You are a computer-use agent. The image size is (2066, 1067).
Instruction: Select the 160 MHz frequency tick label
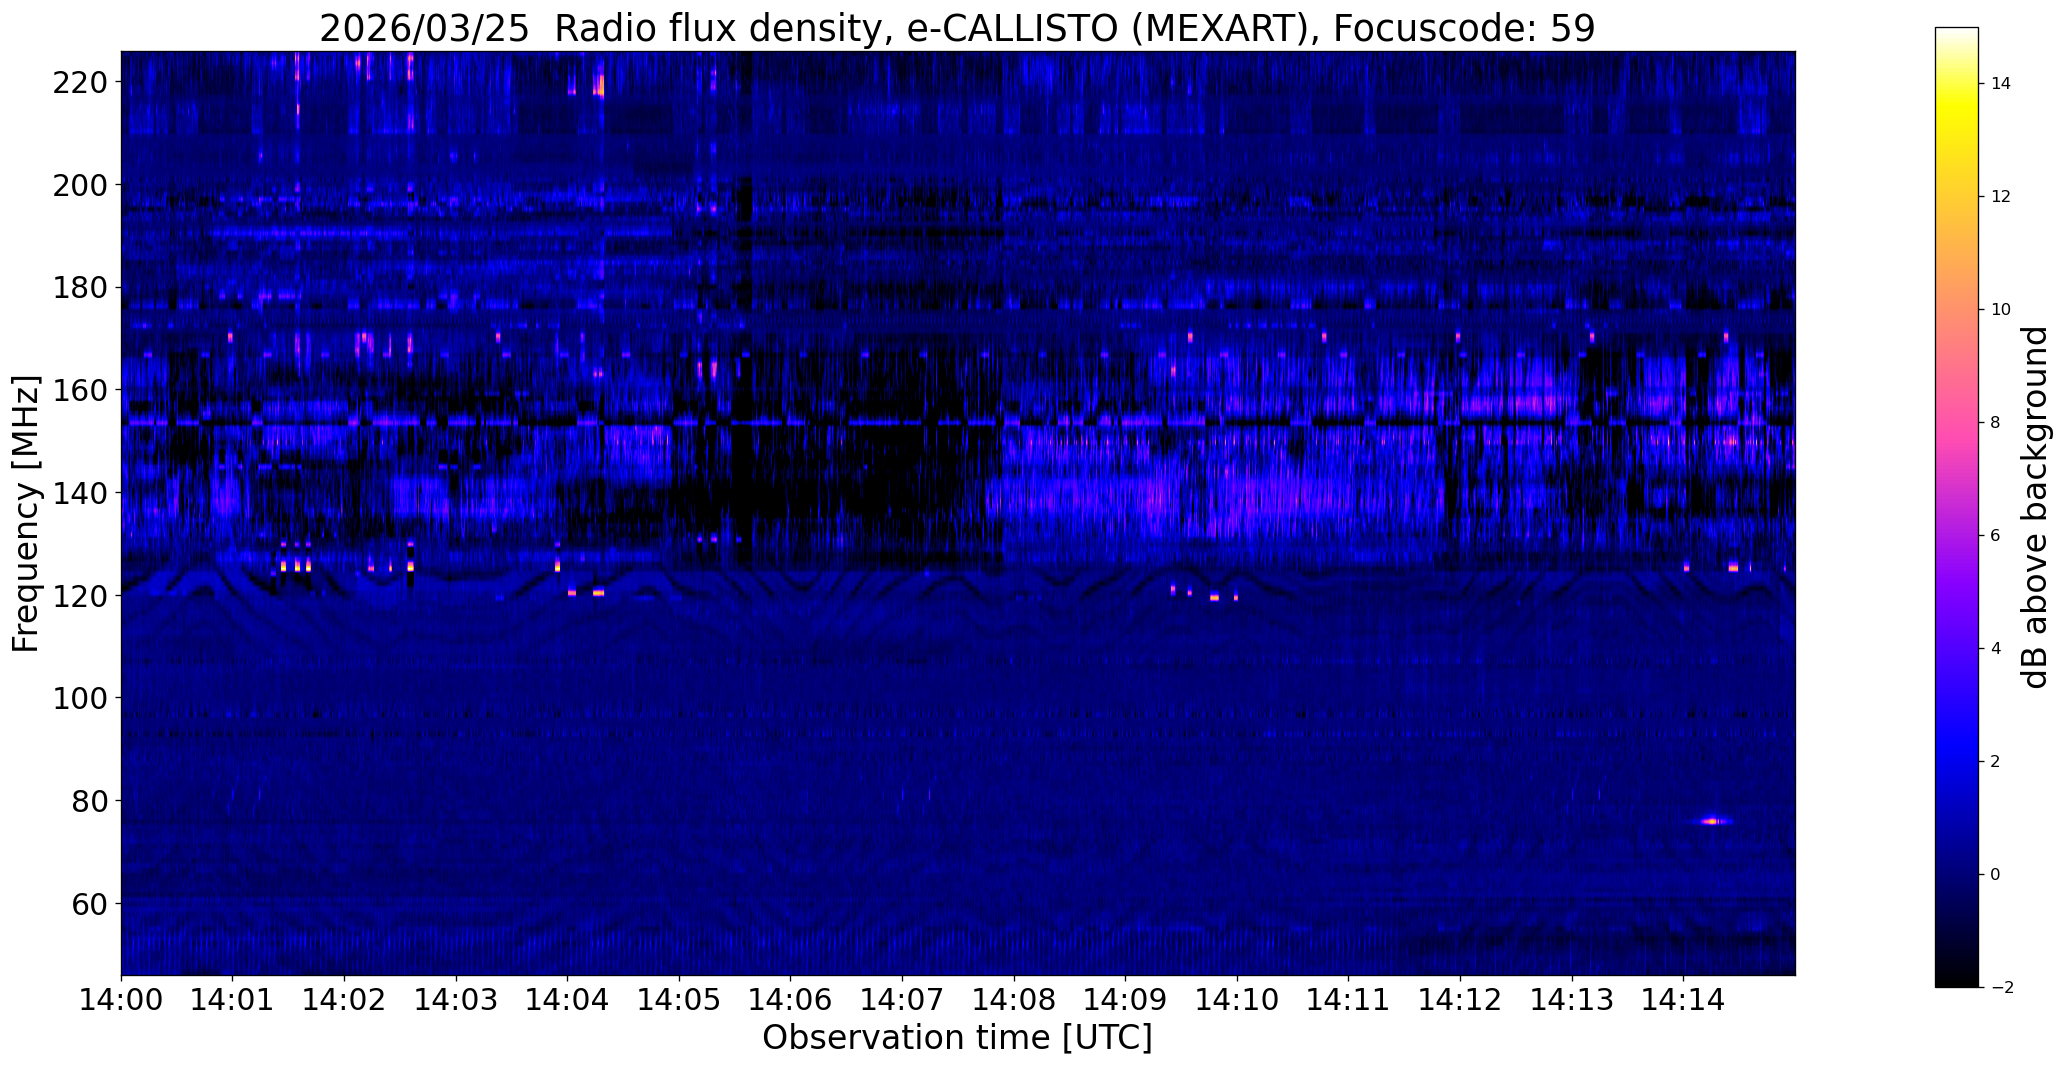coord(80,390)
